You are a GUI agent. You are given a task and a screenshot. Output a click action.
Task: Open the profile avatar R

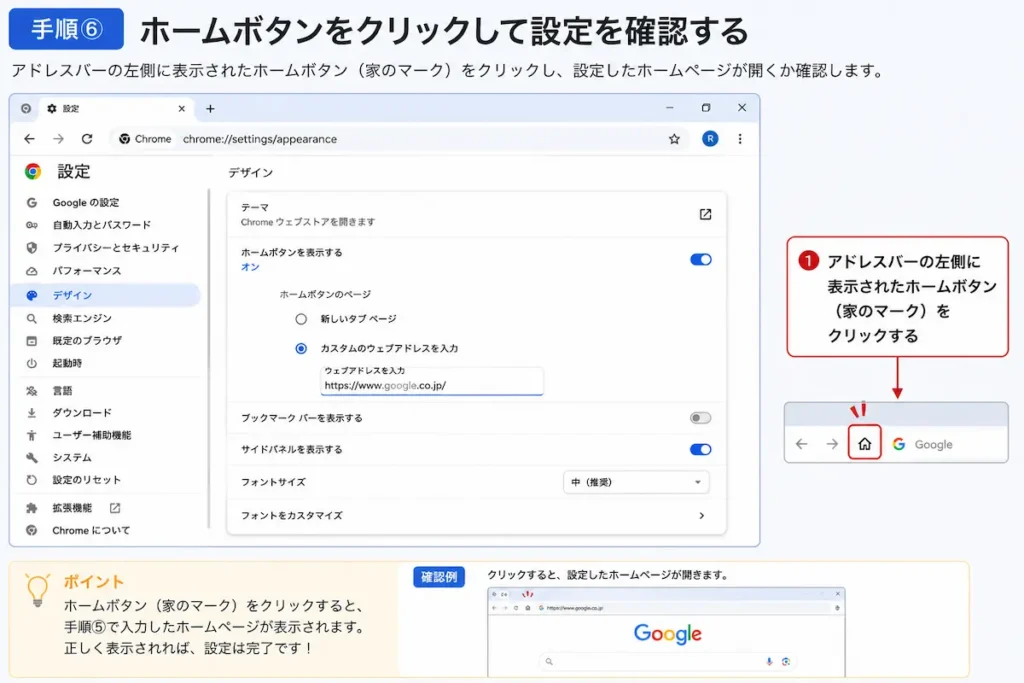pyautogui.click(x=710, y=138)
